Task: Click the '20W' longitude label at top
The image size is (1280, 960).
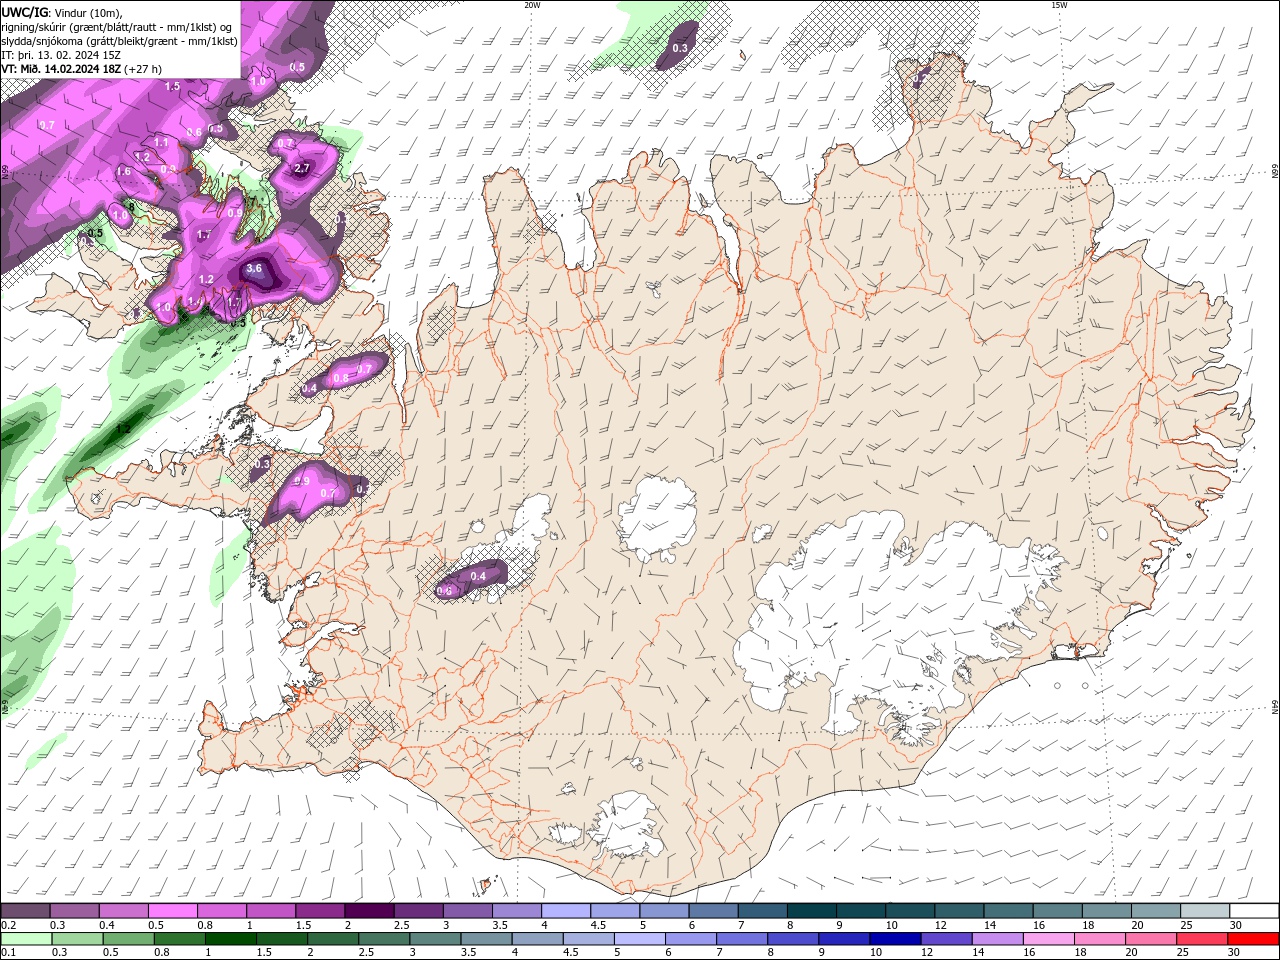Action: tap(532, 5)
